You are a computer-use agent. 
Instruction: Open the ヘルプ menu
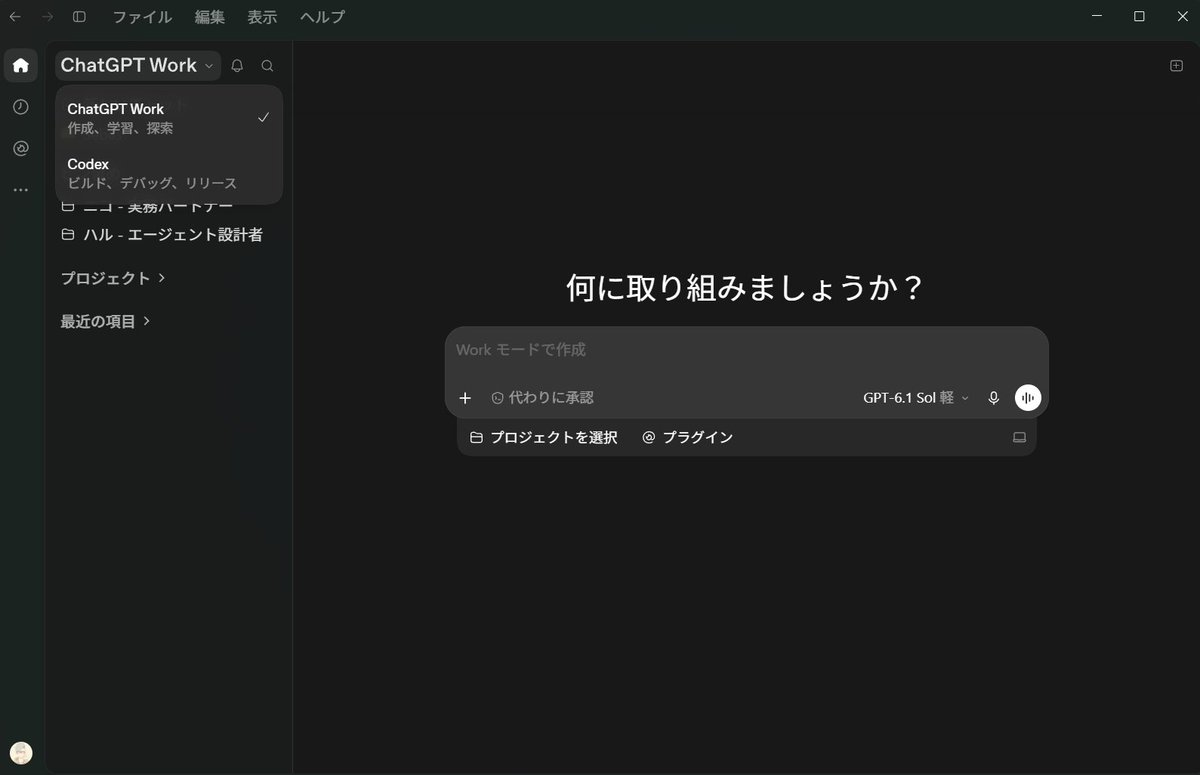pyautogui.click(x=322, y=17)
